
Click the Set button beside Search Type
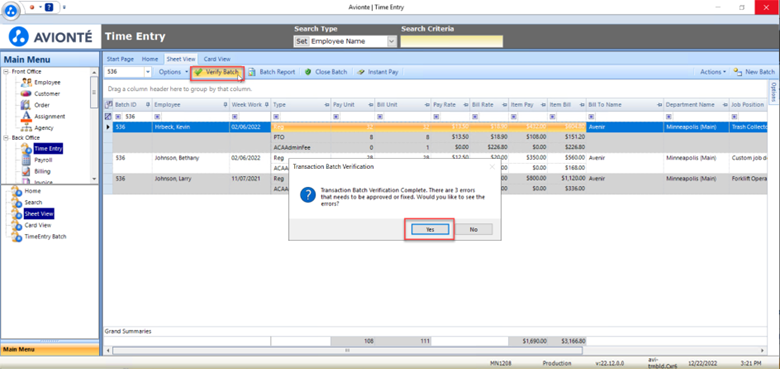(x=301, y=42)
